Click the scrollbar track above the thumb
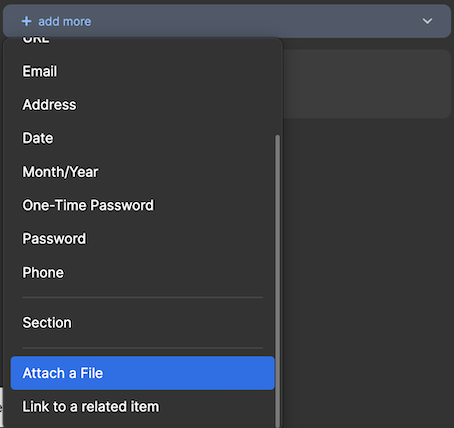The width and height of the screenshot is (454, 428). [277, 87]
